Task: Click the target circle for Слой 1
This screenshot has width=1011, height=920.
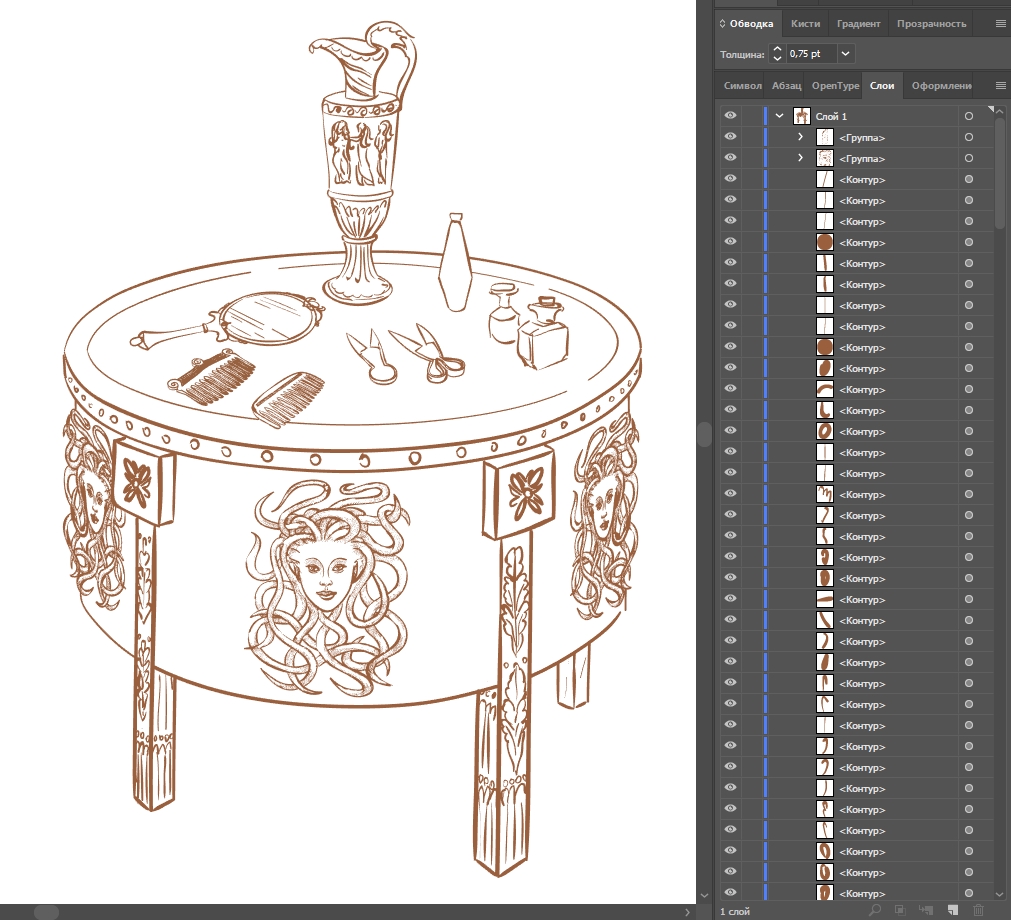Action: click(x=968, y=116)
